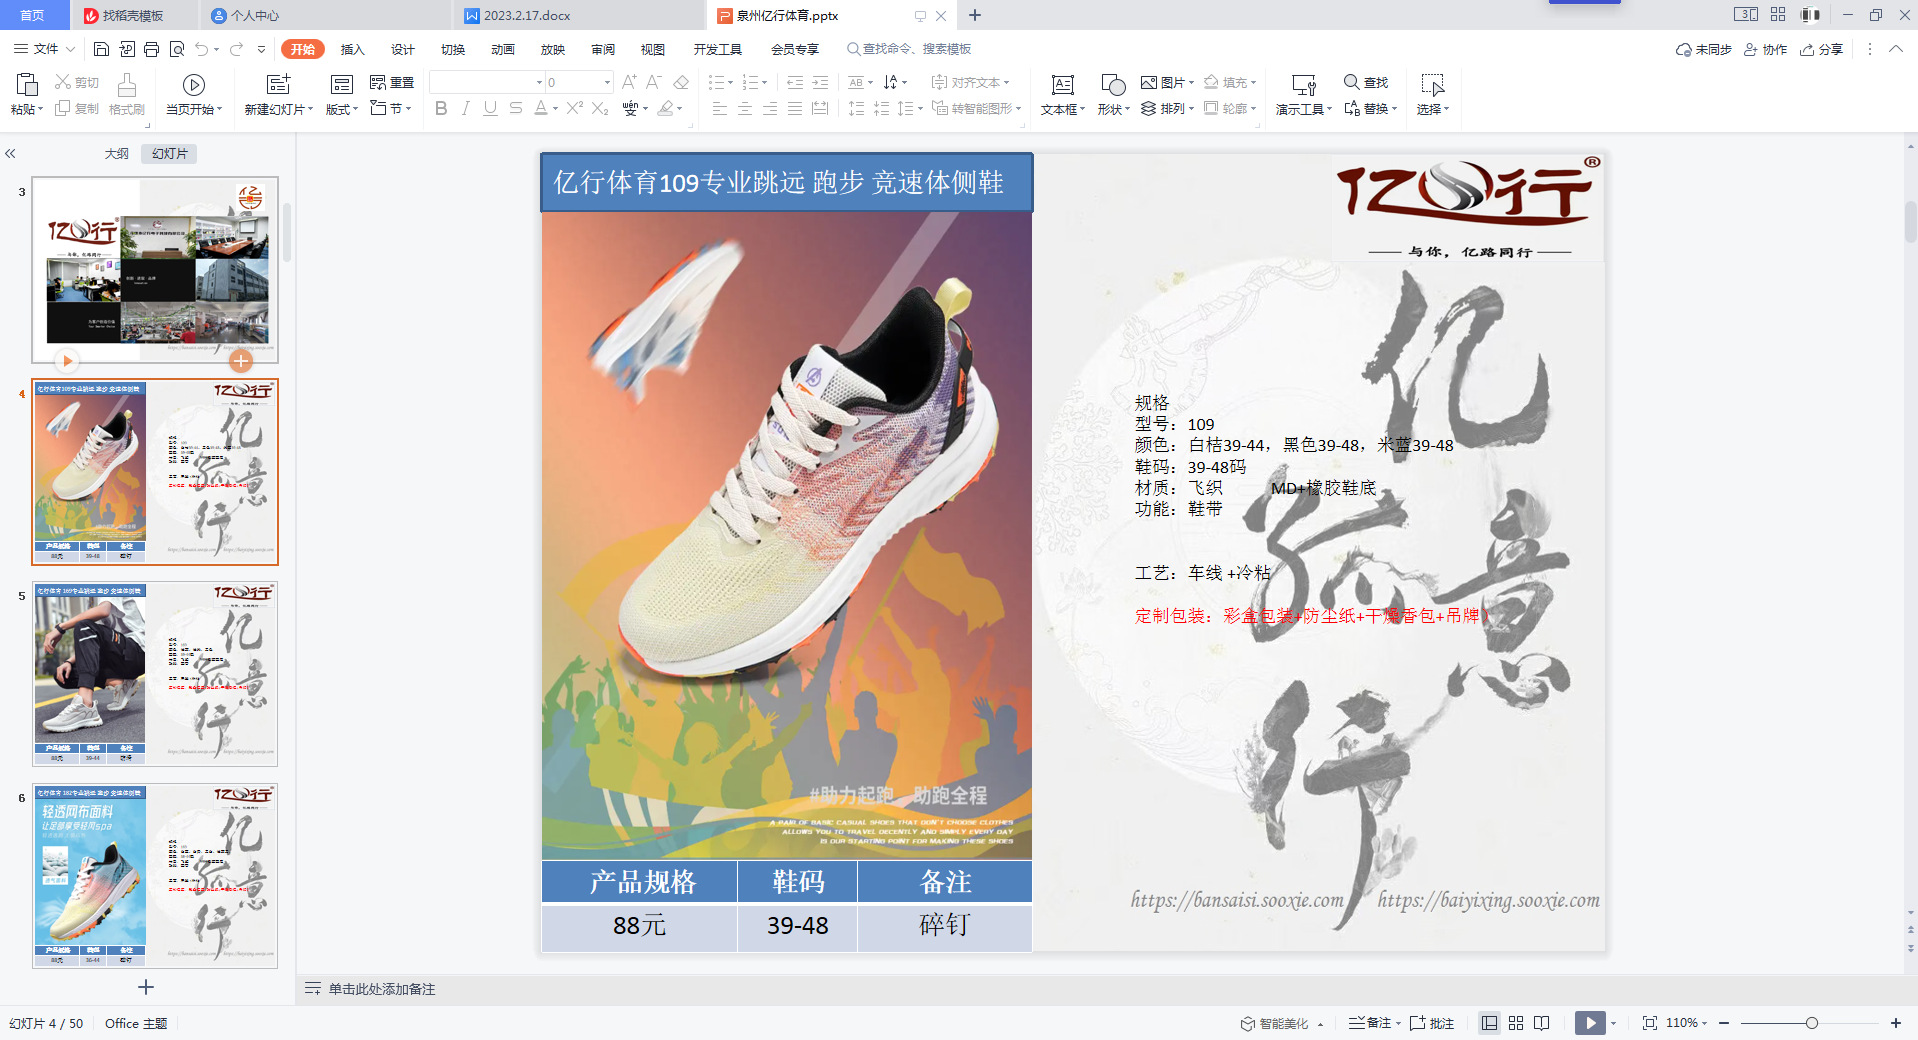Click the Not Synced (未同步) button
The image size is (1918, 1040).
tap(1703, 49)
